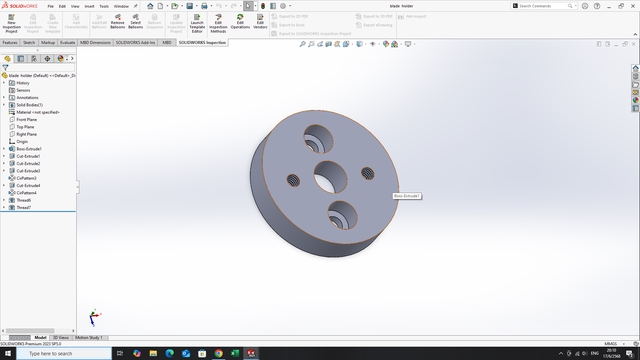The image size is (640, 360).
Task: Launch Template Editor
Action: [197, 23]
